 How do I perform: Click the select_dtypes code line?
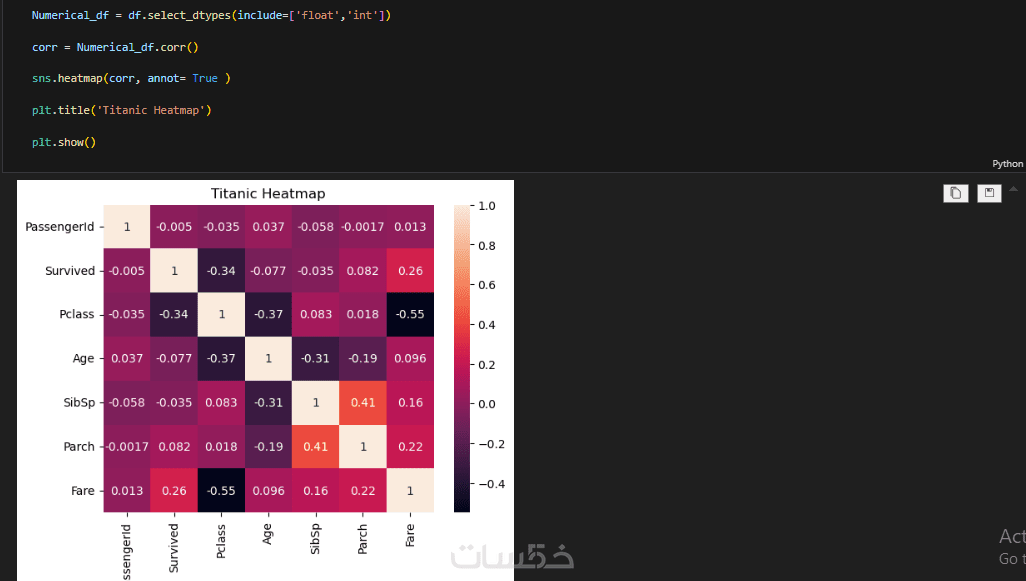211,16
